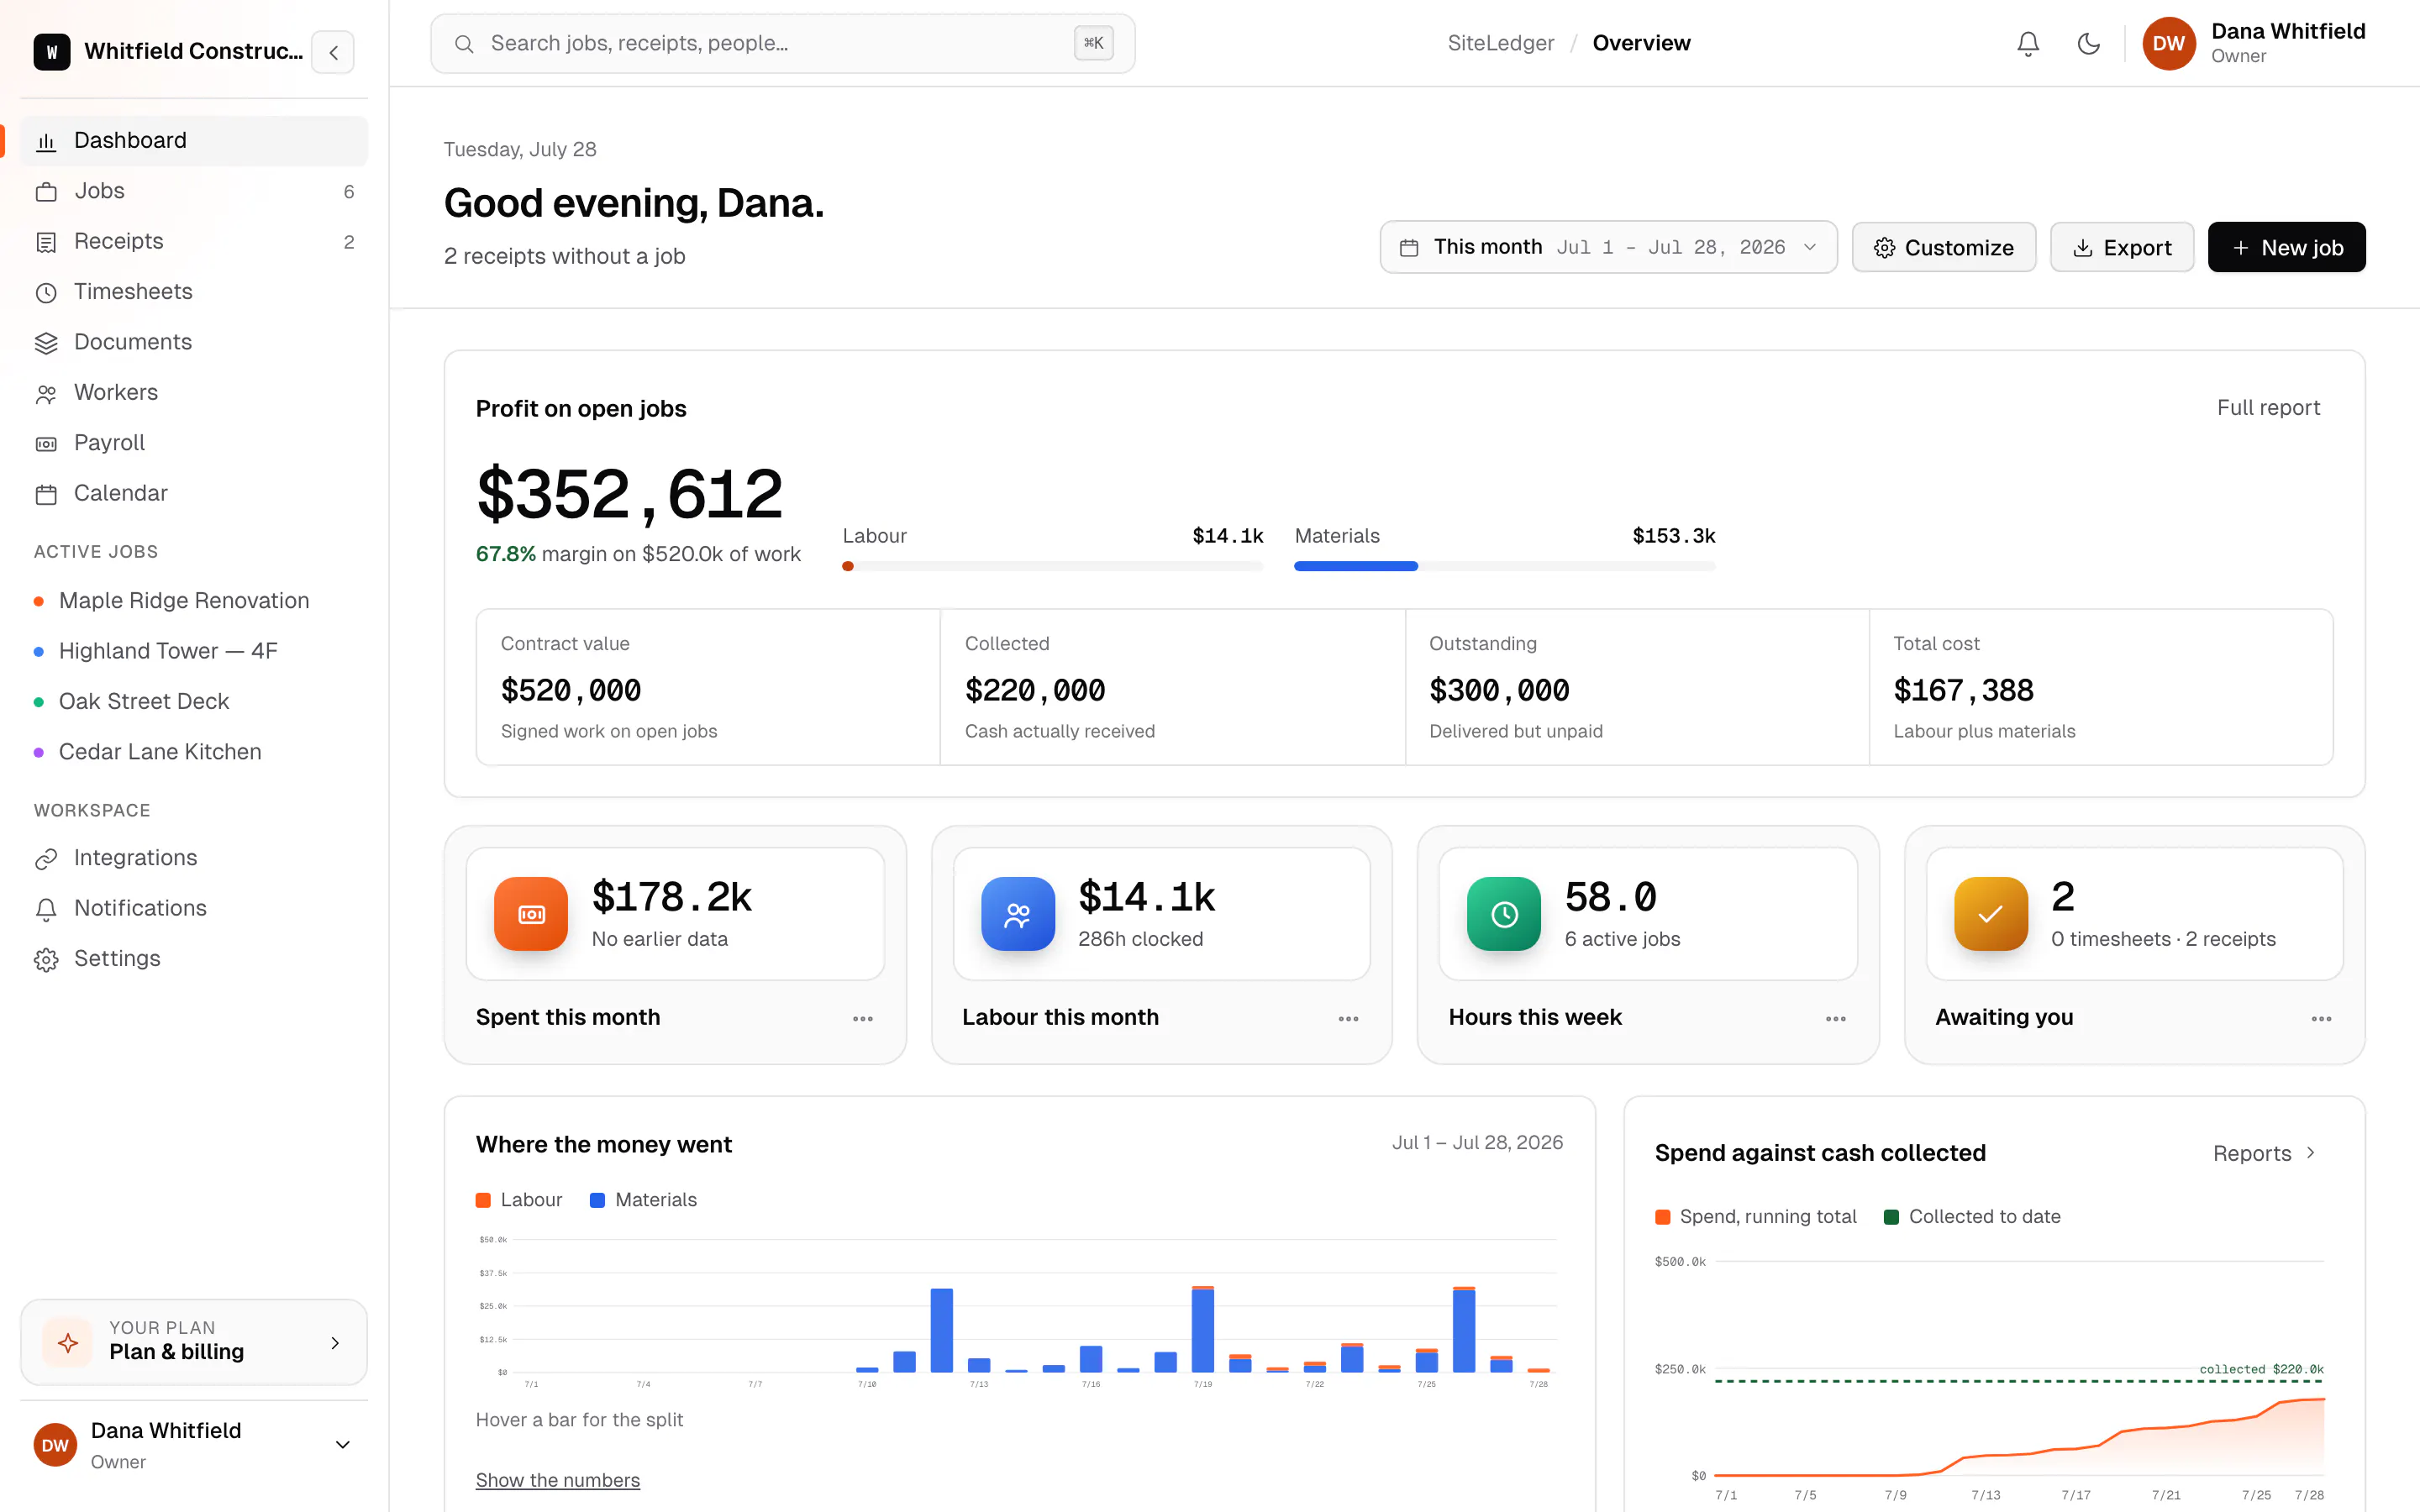Open the Reports link in spend chart

click(2264, 1153)
